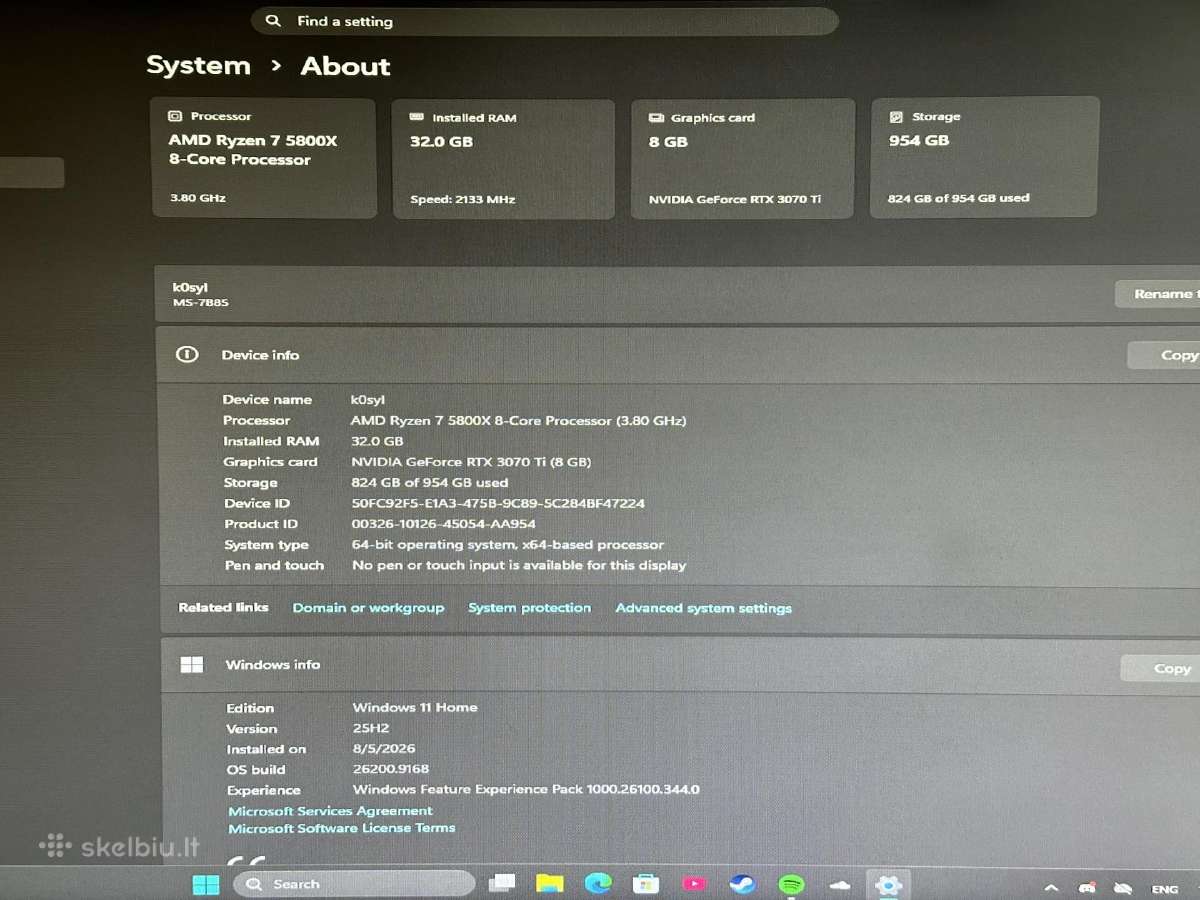Click the RAM icon on Installed RAM card

(417, 117)
